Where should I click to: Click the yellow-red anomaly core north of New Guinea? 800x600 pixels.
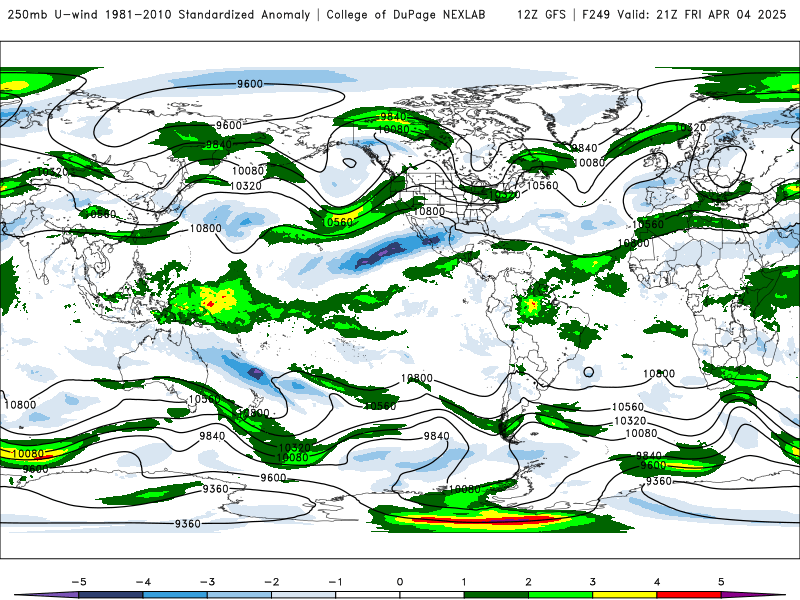click(218, 298)
